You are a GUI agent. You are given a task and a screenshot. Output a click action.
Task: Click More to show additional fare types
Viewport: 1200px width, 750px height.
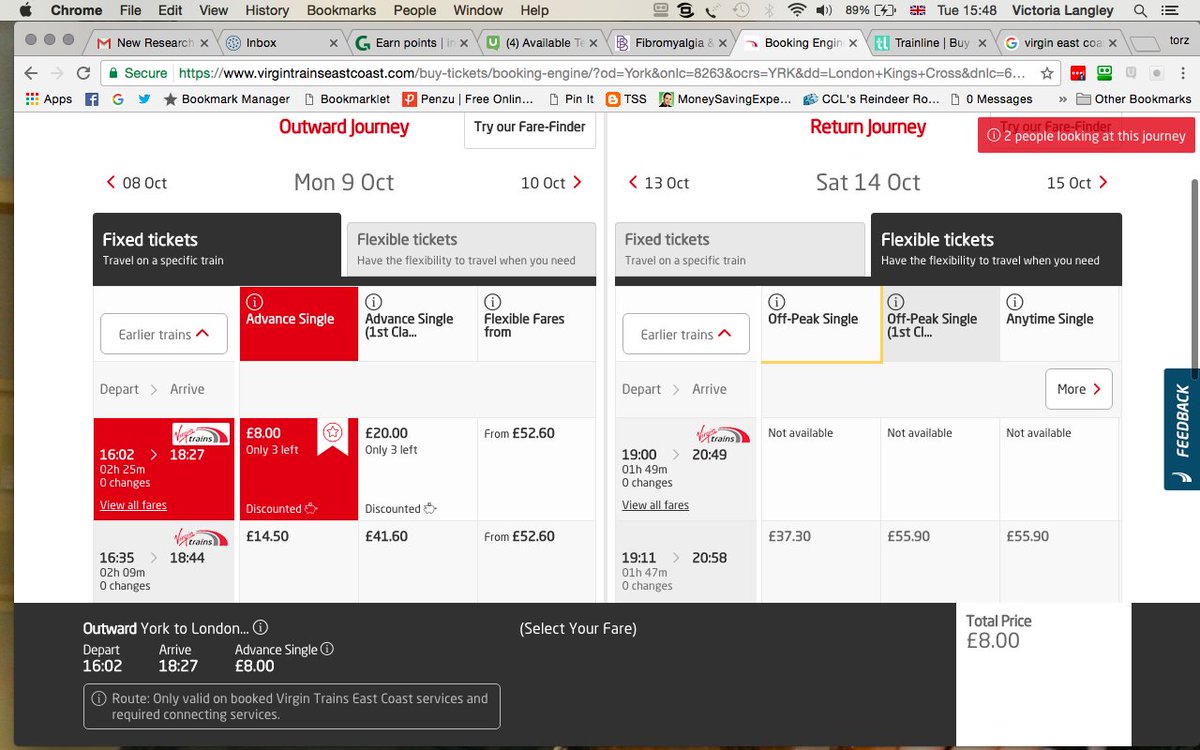[x=1079, y=389]
